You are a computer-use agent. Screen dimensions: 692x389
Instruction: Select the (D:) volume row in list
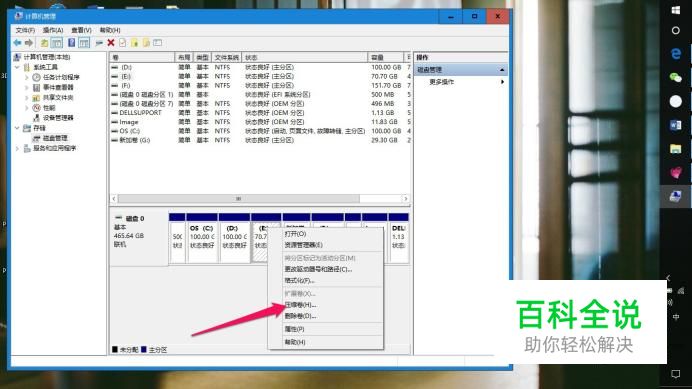pos(260,67)
